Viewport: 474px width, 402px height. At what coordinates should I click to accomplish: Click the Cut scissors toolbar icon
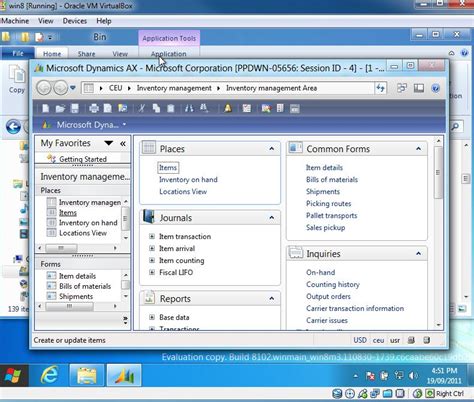142,108
